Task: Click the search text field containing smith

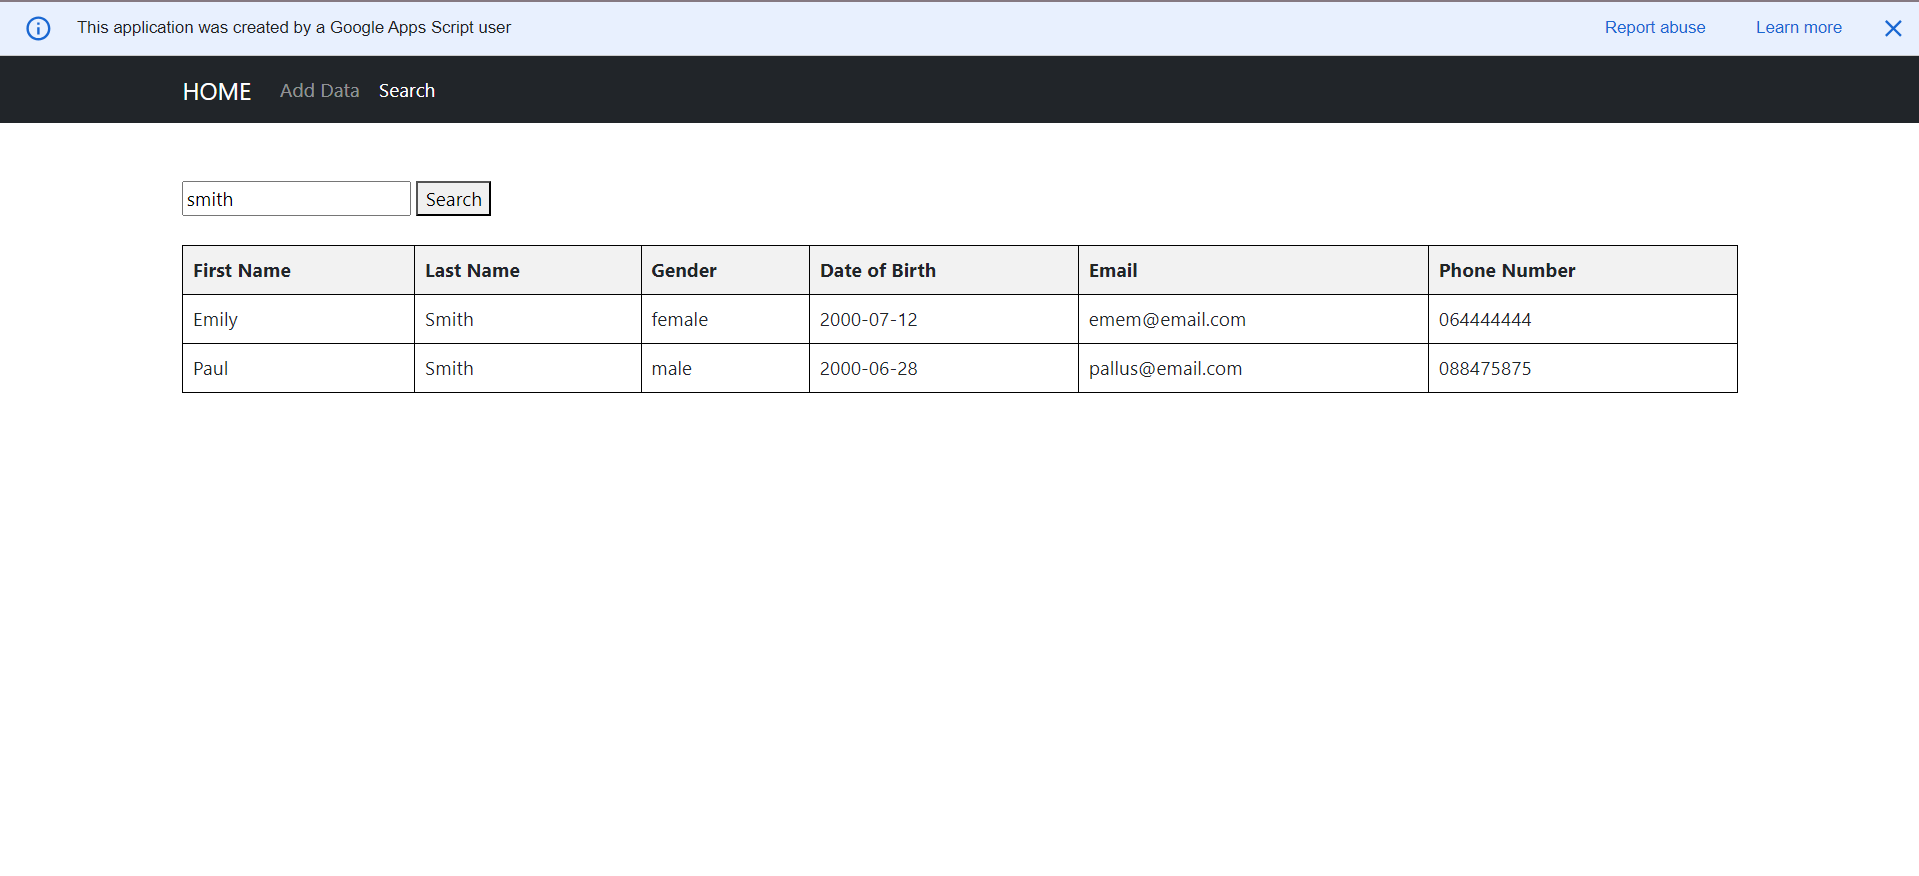Action: [296, 199]
